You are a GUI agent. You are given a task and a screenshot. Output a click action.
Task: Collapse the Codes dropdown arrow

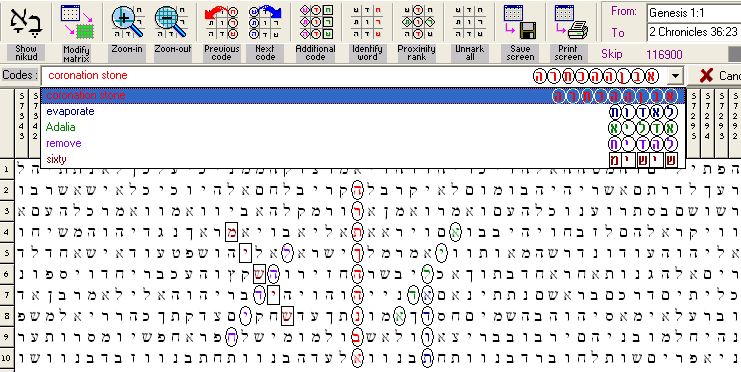tap(676, 76)
